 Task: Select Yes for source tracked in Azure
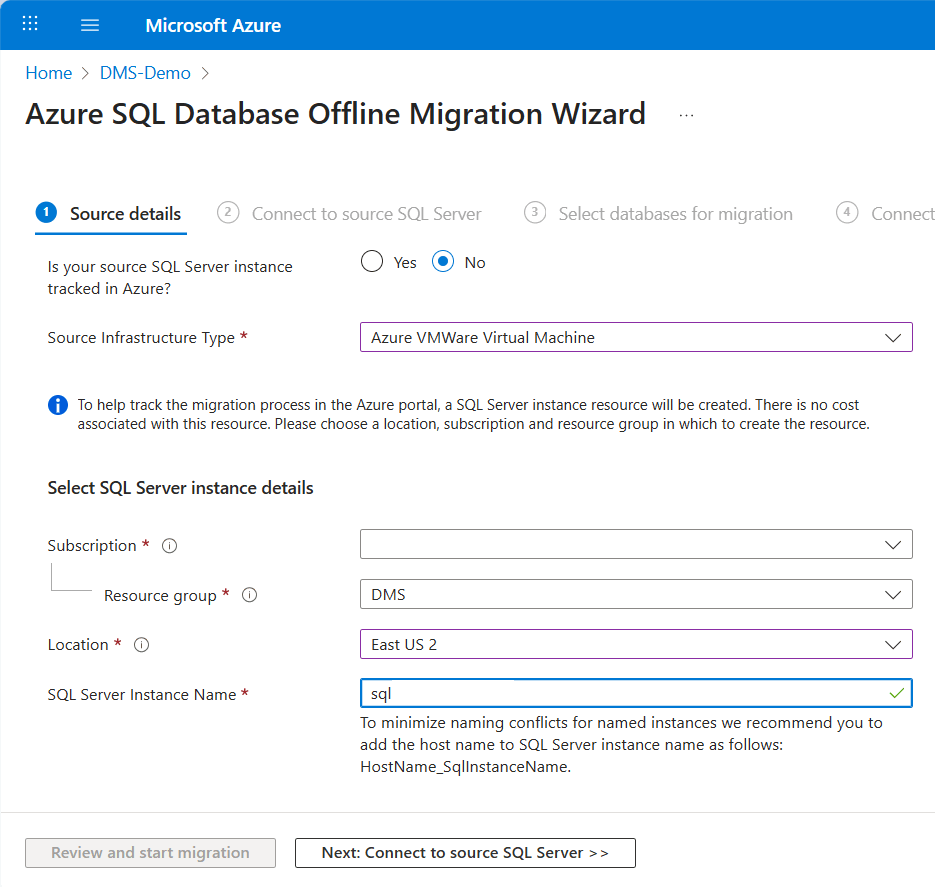pos(371,261)
